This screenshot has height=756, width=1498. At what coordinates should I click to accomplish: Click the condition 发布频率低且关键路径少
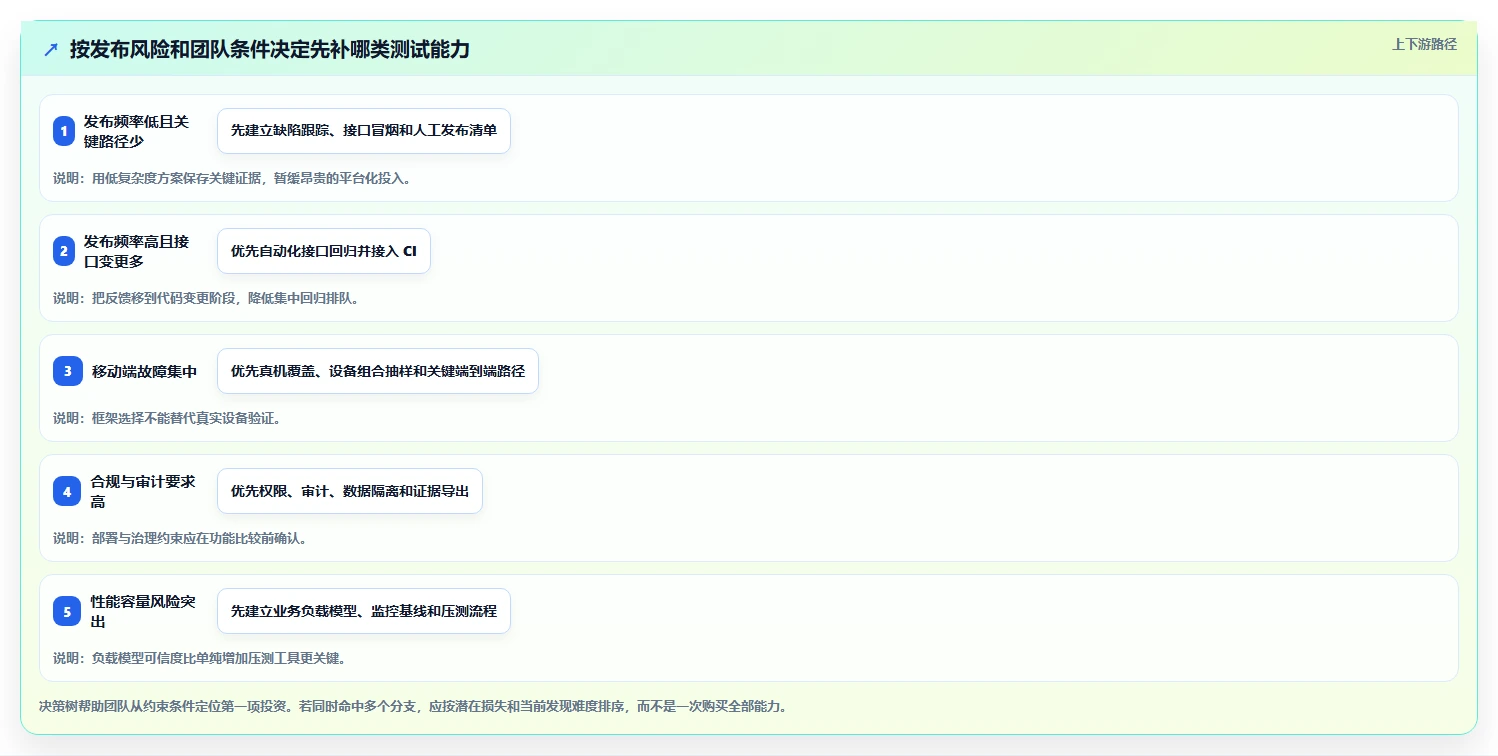(137, 131)
